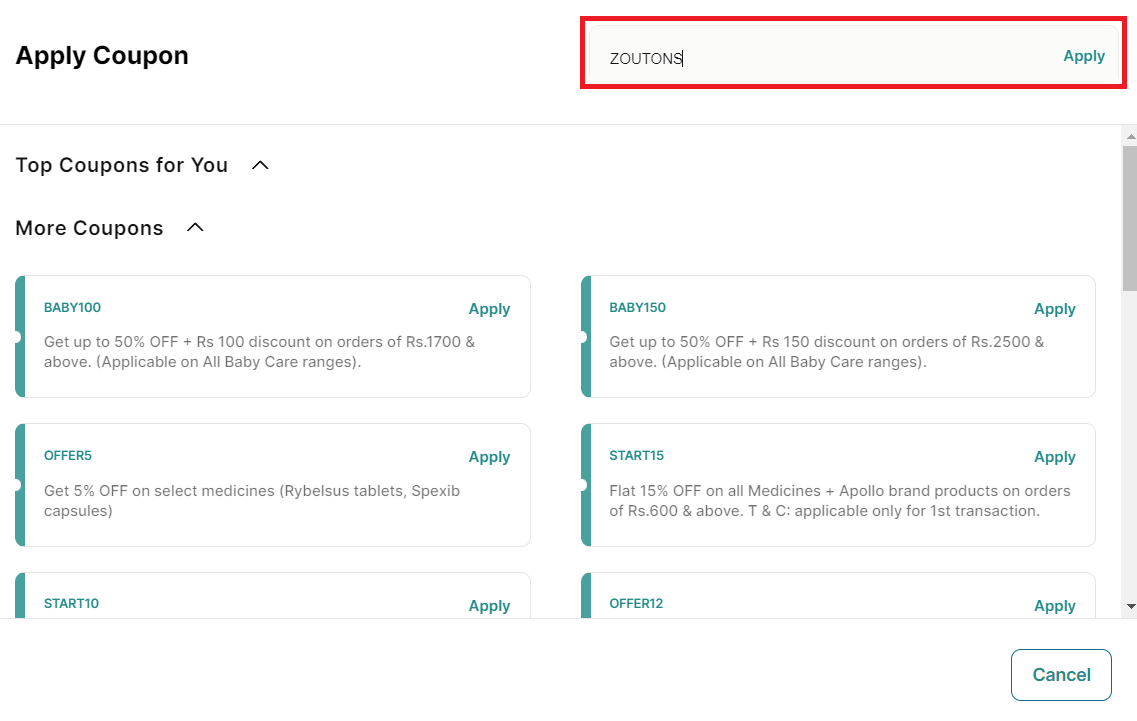1137x721 pixels.
Task: Apply the START10 coupon
Action: coord(489,605)
